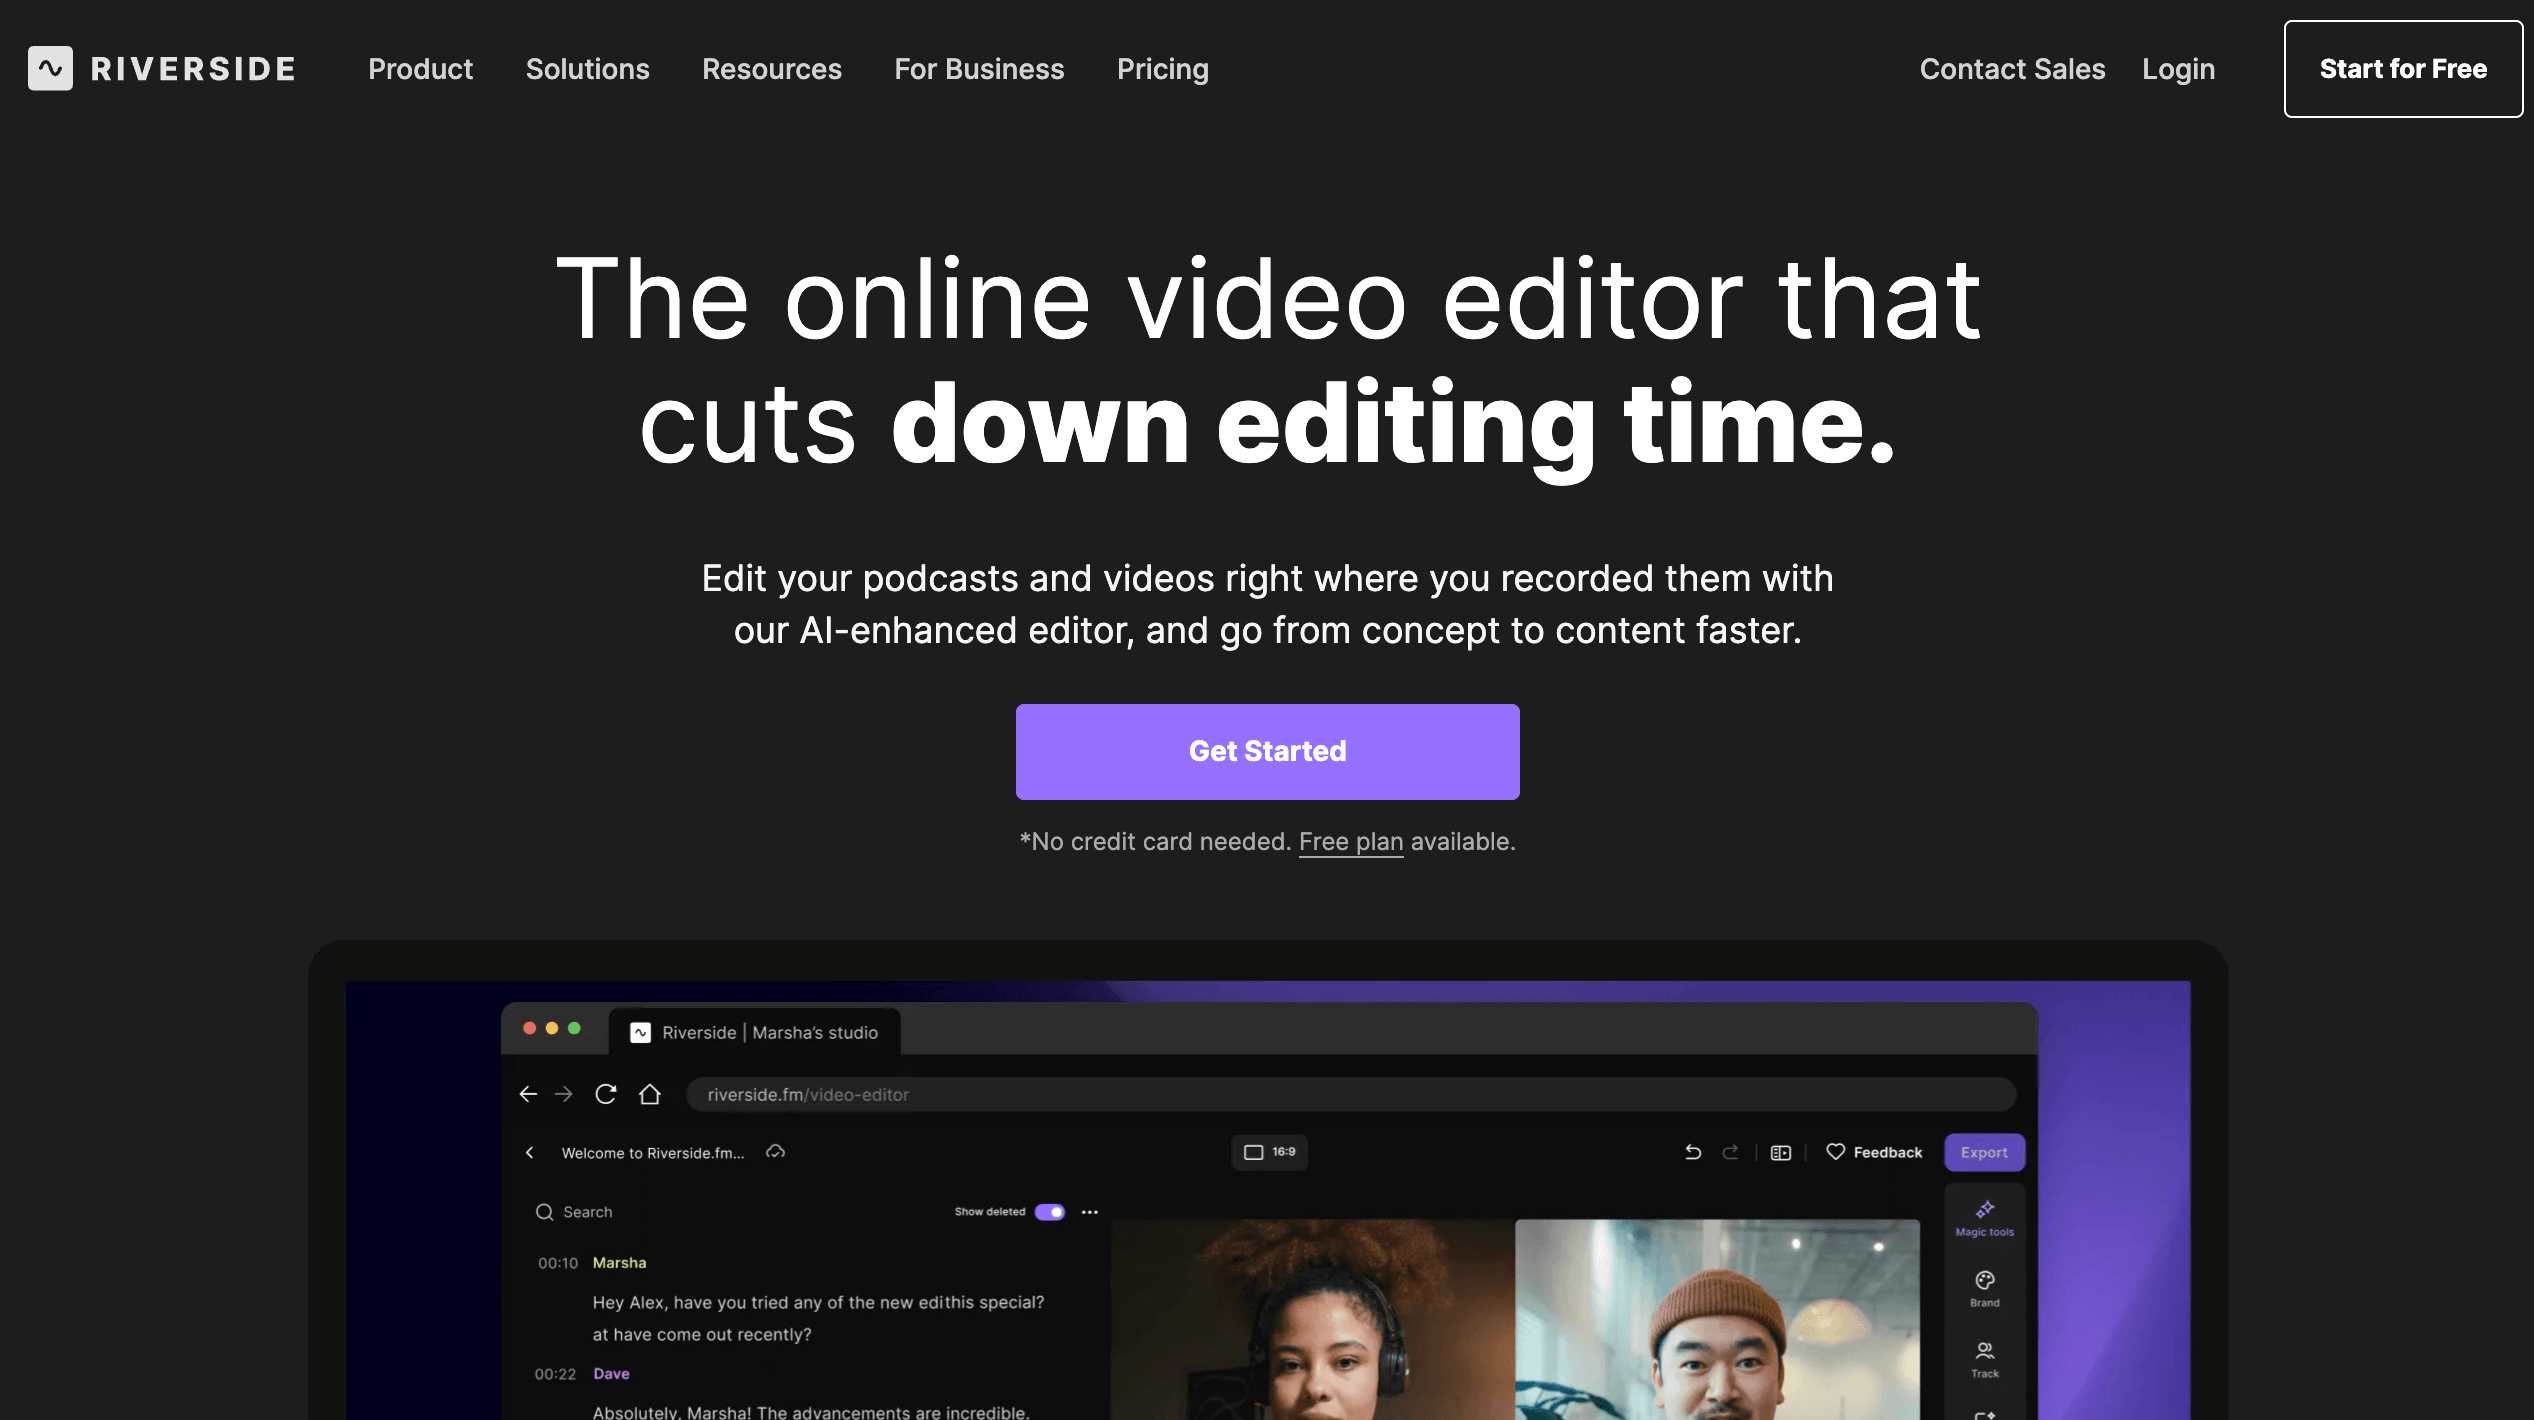This screenshot has width=2534, height=1420.
Task: Open Magic tools in editor sidebar
Action: click(1984, 1218)
